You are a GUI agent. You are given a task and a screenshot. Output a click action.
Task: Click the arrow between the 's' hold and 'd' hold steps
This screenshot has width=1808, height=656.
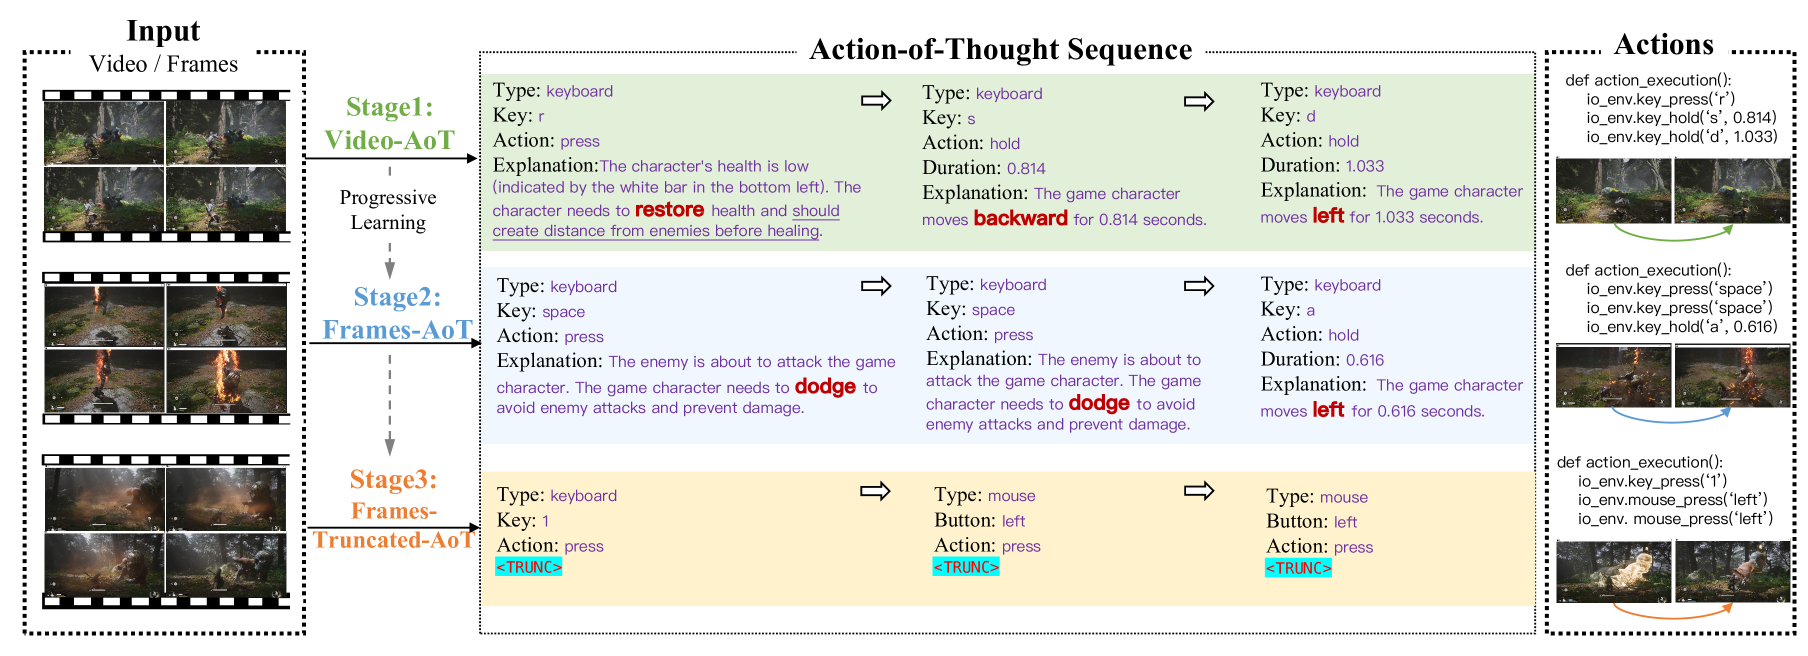click(x=1198, y=101)
